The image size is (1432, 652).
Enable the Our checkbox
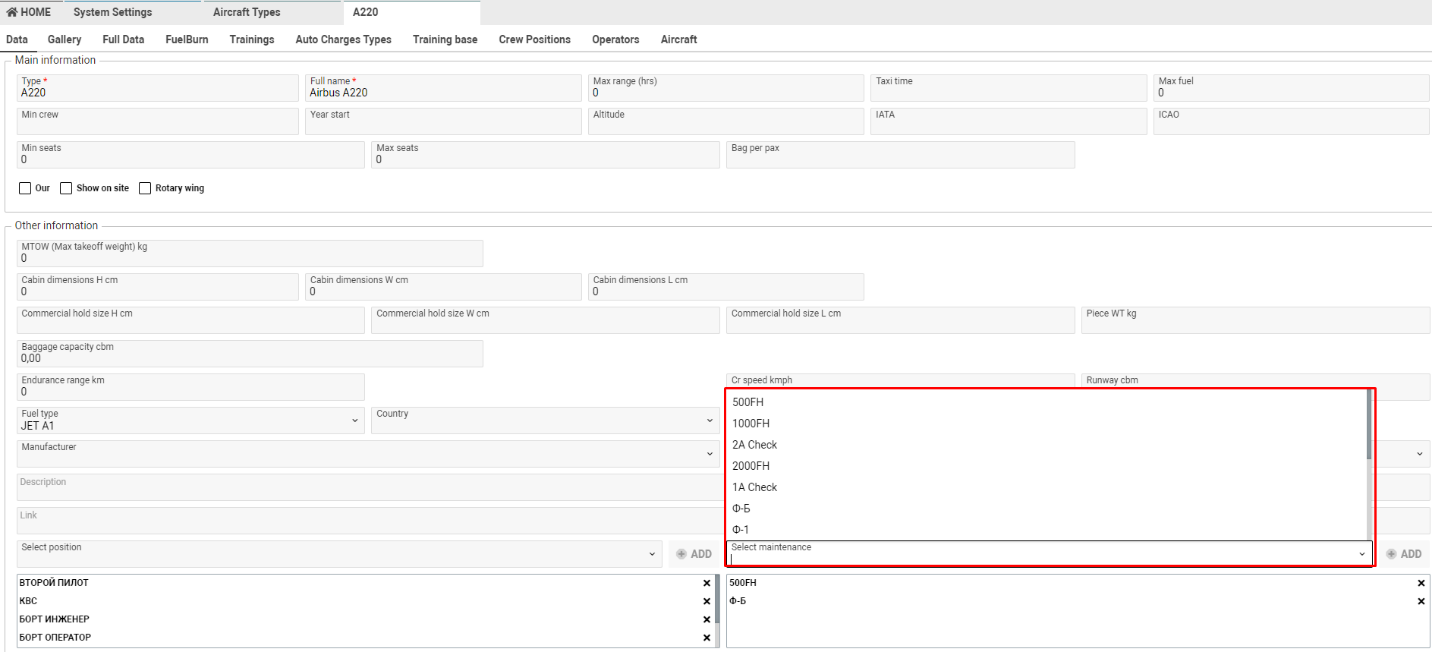[x=25, y=188]
